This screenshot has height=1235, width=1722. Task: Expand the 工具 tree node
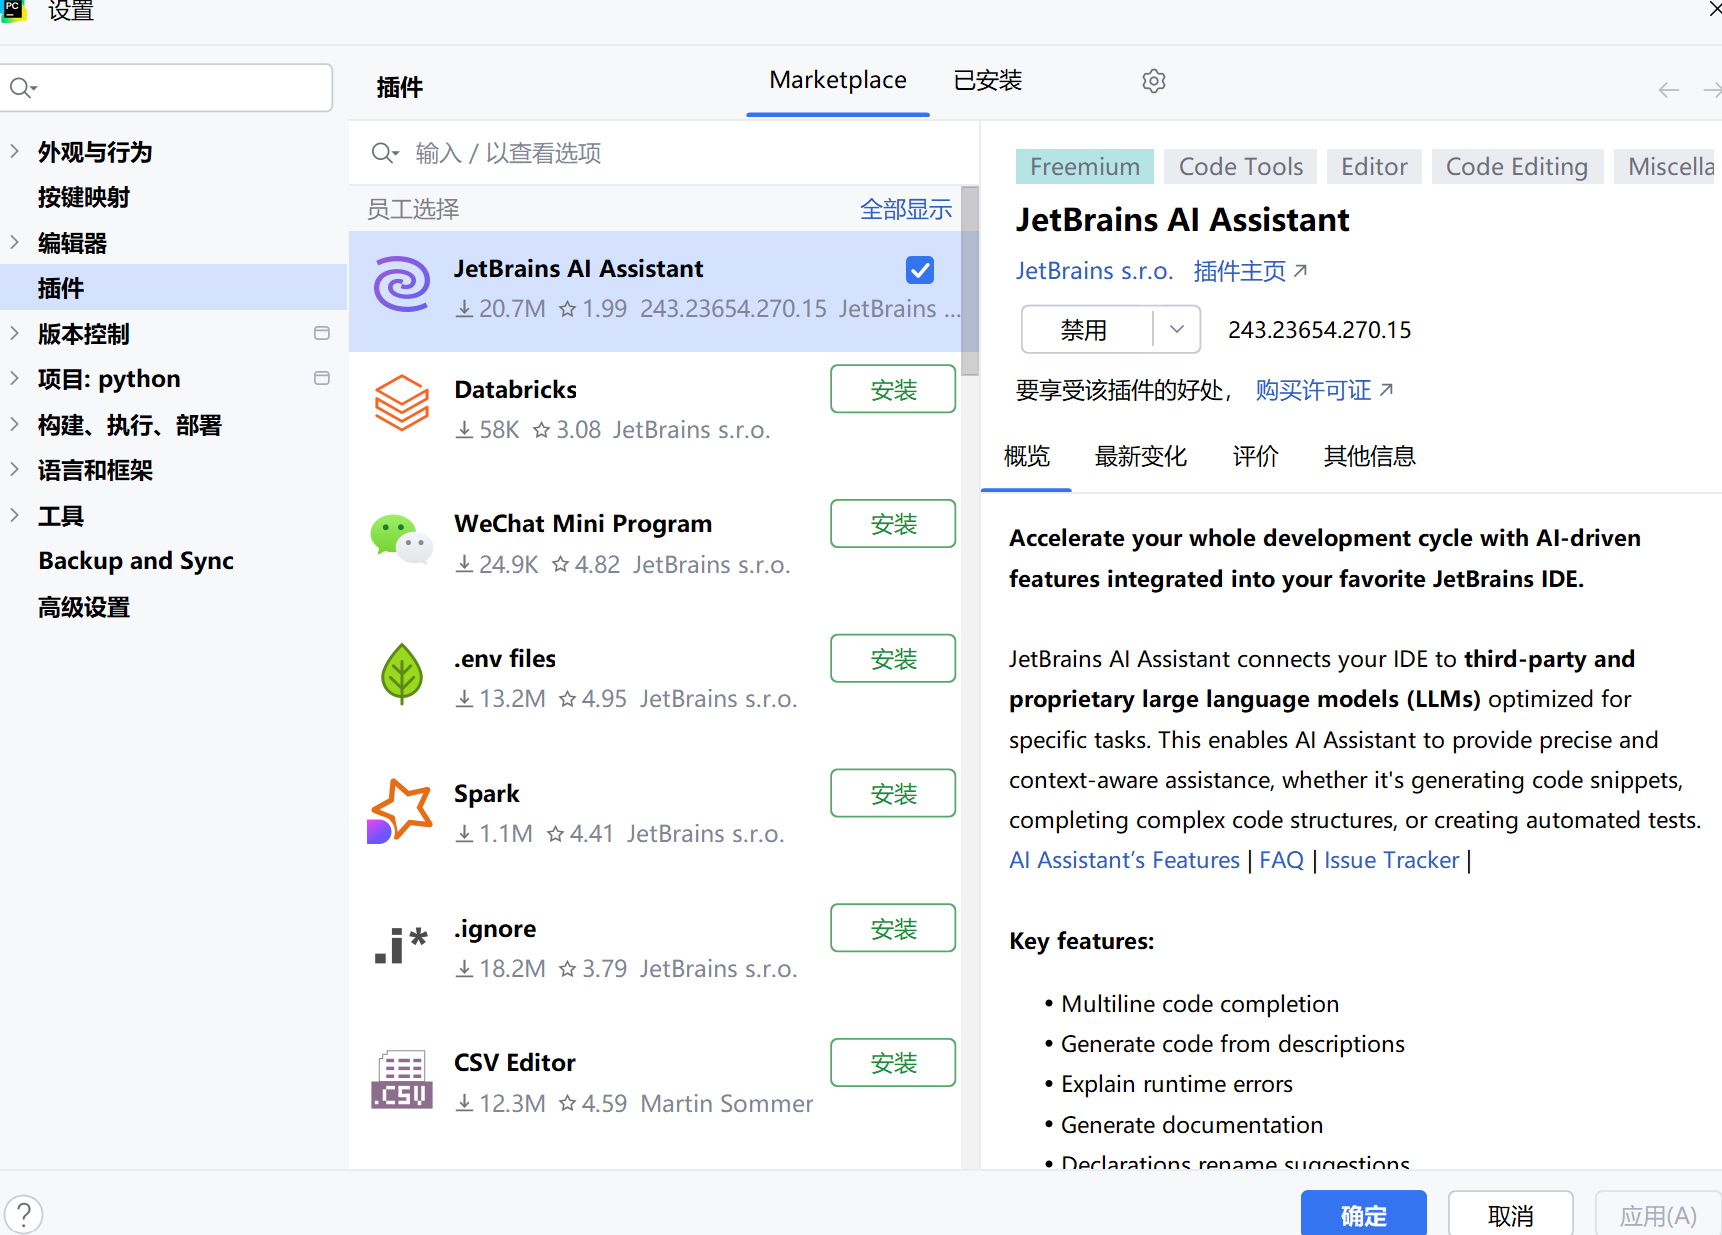click(14, 515)
